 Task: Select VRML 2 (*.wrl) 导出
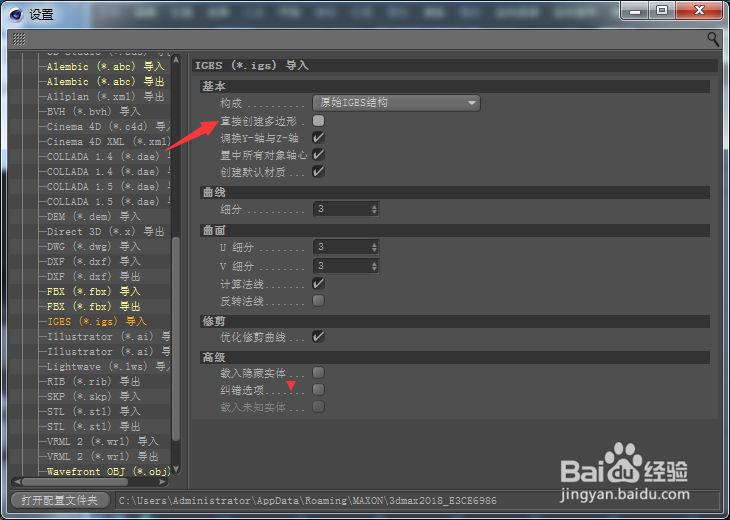tap(103, 456)
